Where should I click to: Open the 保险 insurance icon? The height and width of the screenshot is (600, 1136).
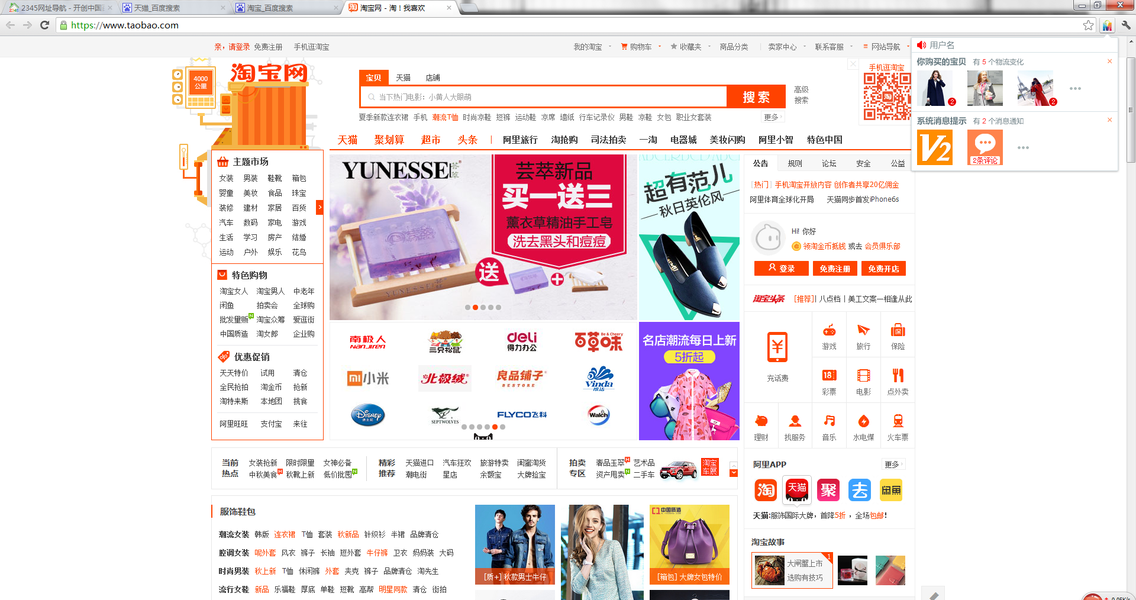898,330
